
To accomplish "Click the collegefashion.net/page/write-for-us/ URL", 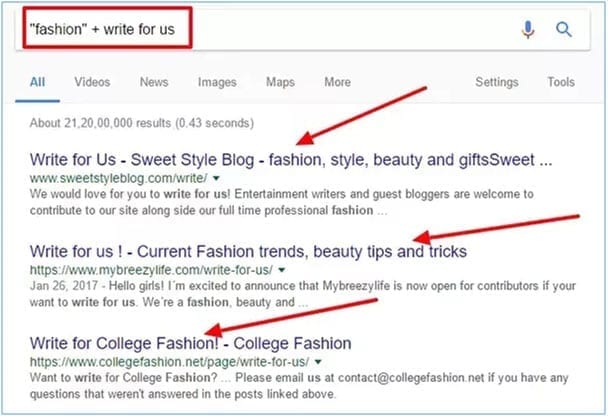I will point(169,362).
